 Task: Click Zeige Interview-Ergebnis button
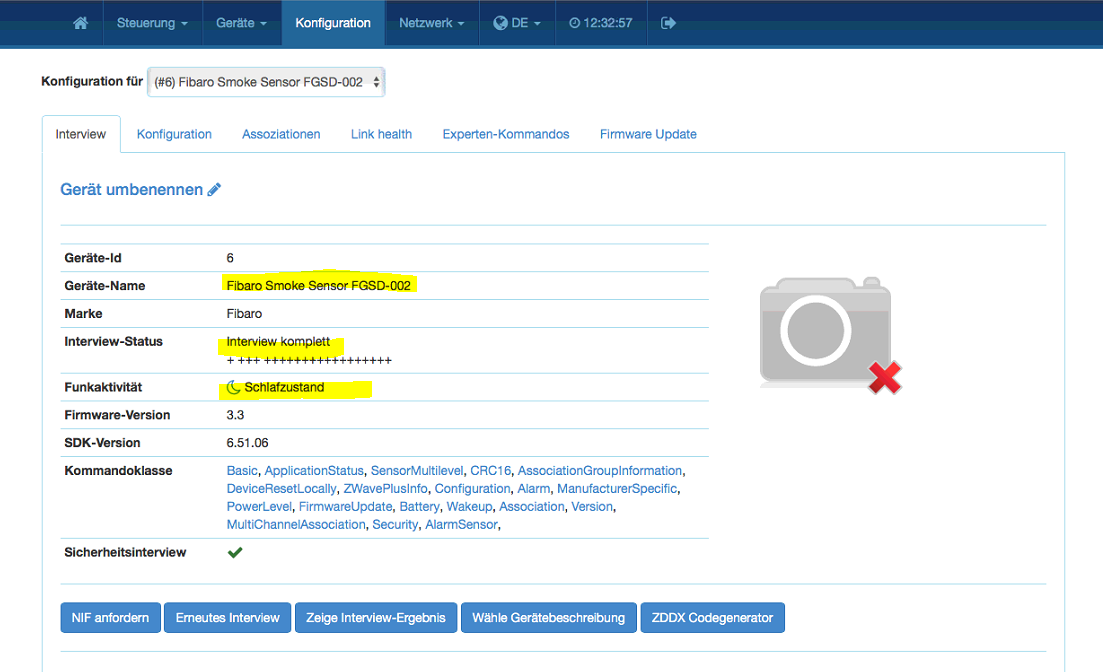point(376,618)
